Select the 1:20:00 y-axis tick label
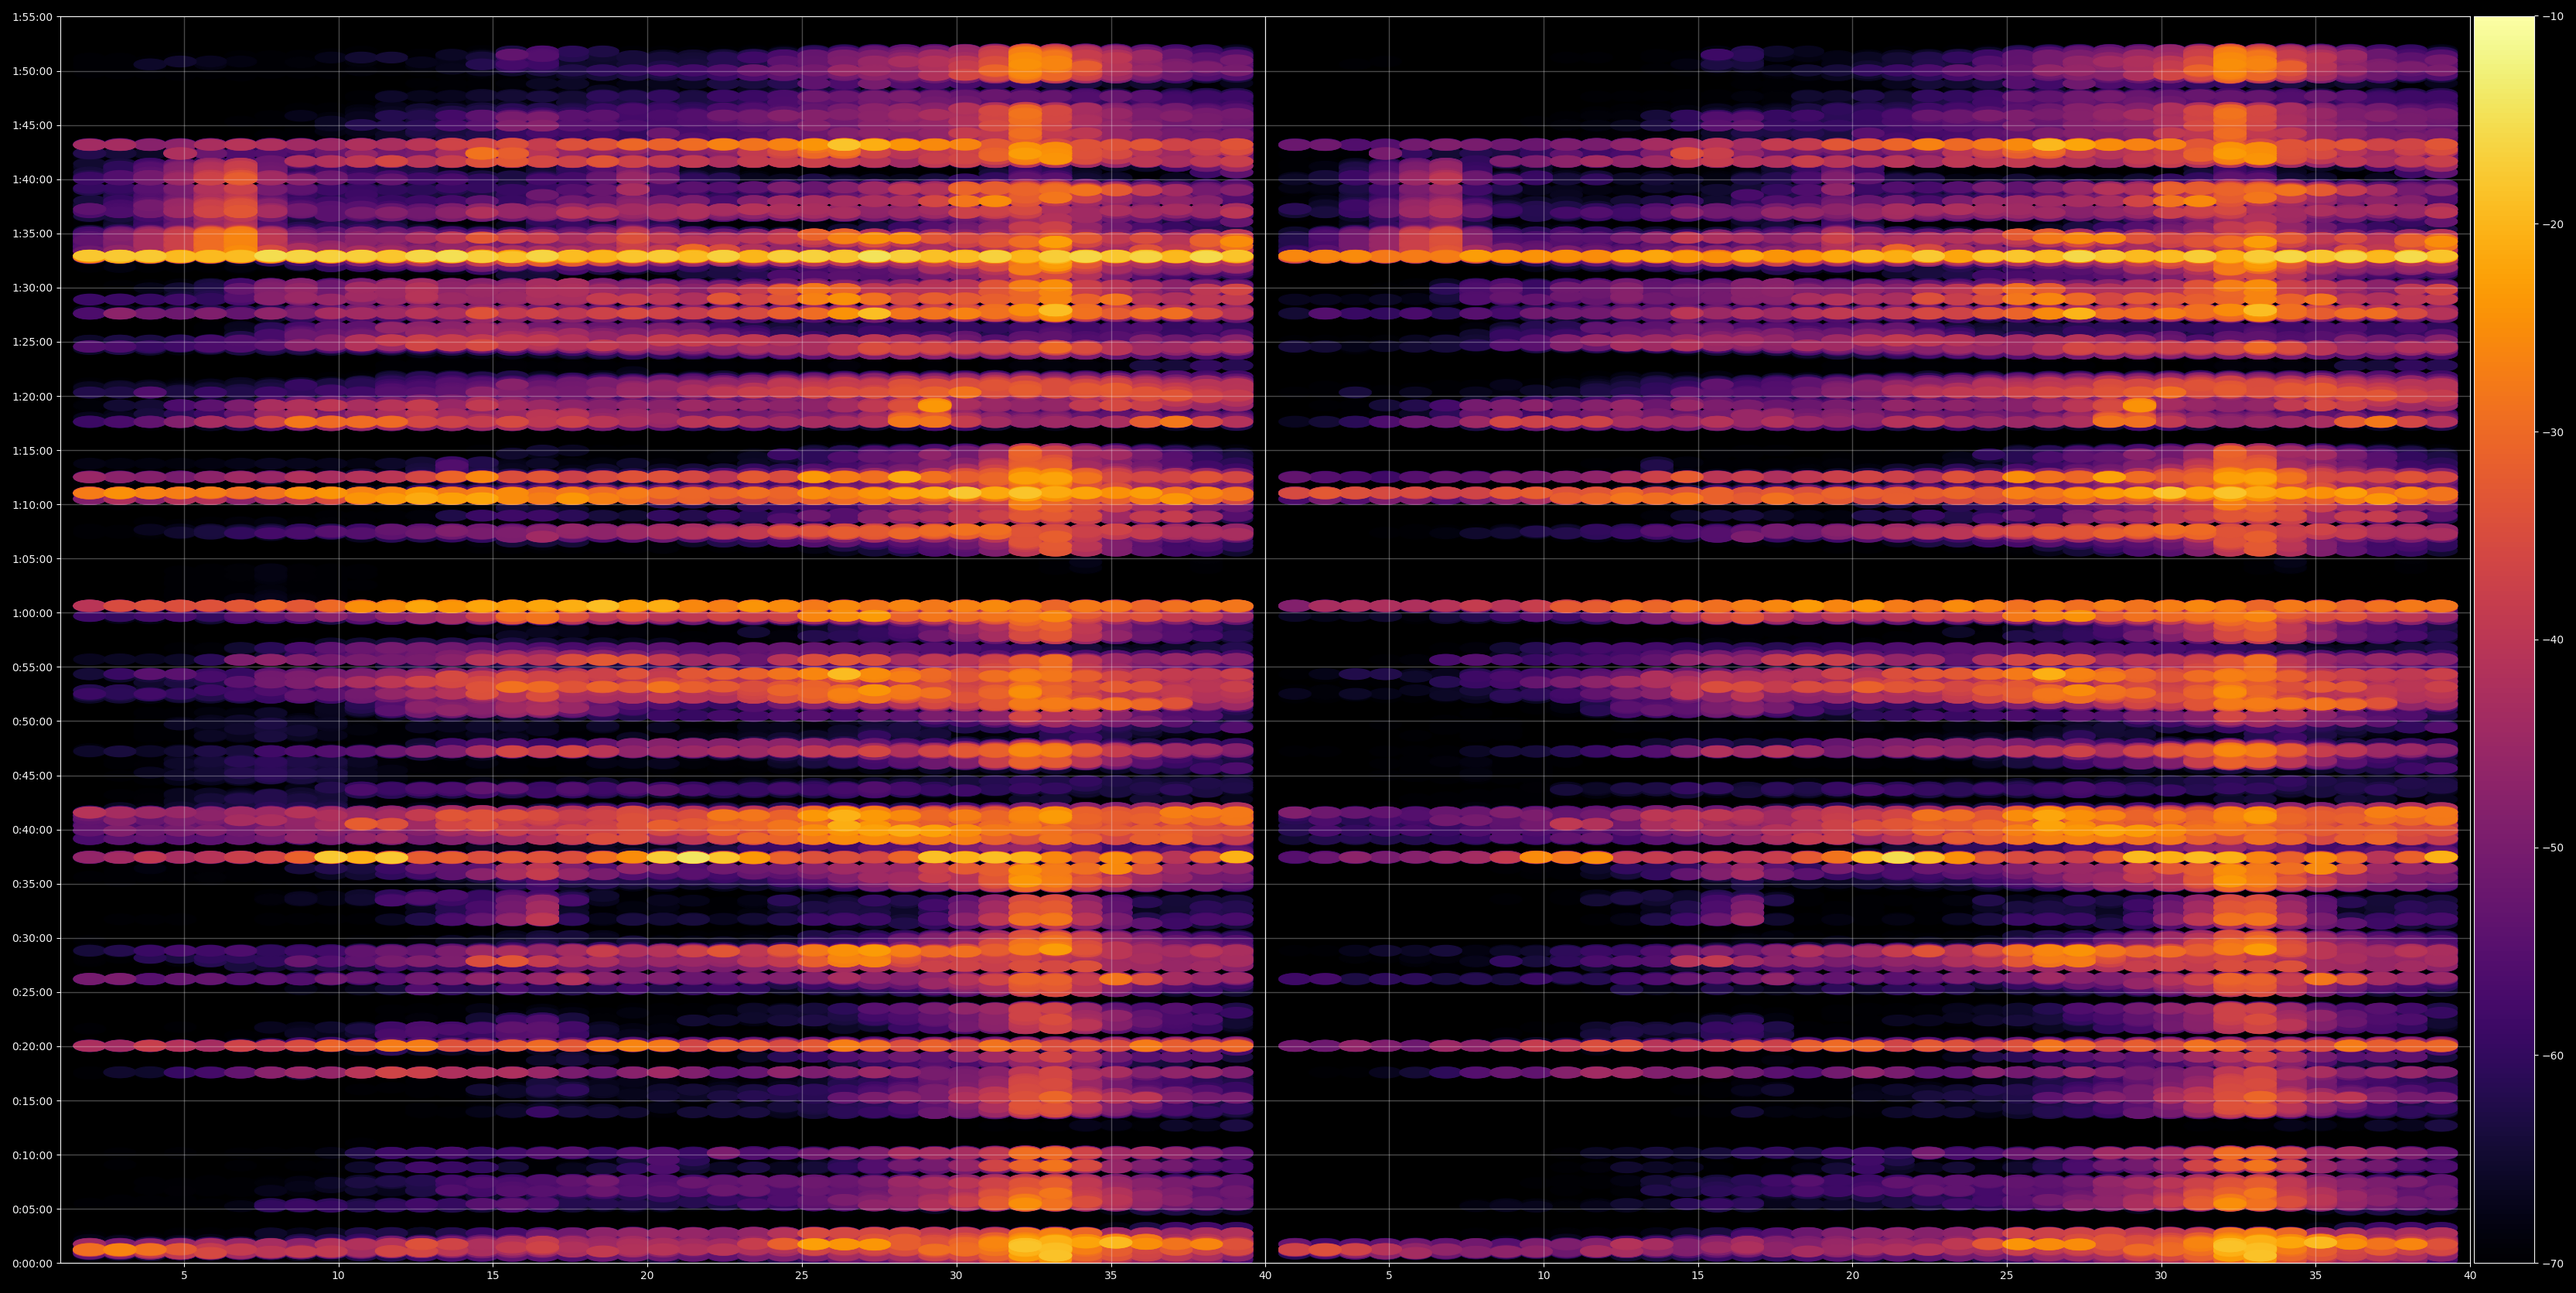Viewport: 2576px width, 1293px height. tap(32, 396)
